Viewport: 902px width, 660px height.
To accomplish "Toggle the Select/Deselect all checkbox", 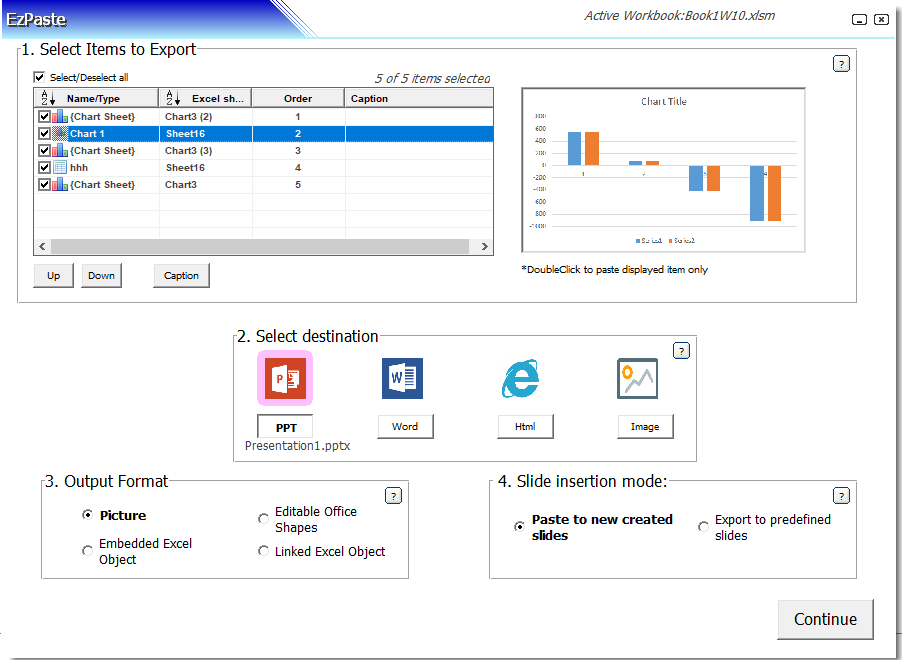I will point(38,77).
